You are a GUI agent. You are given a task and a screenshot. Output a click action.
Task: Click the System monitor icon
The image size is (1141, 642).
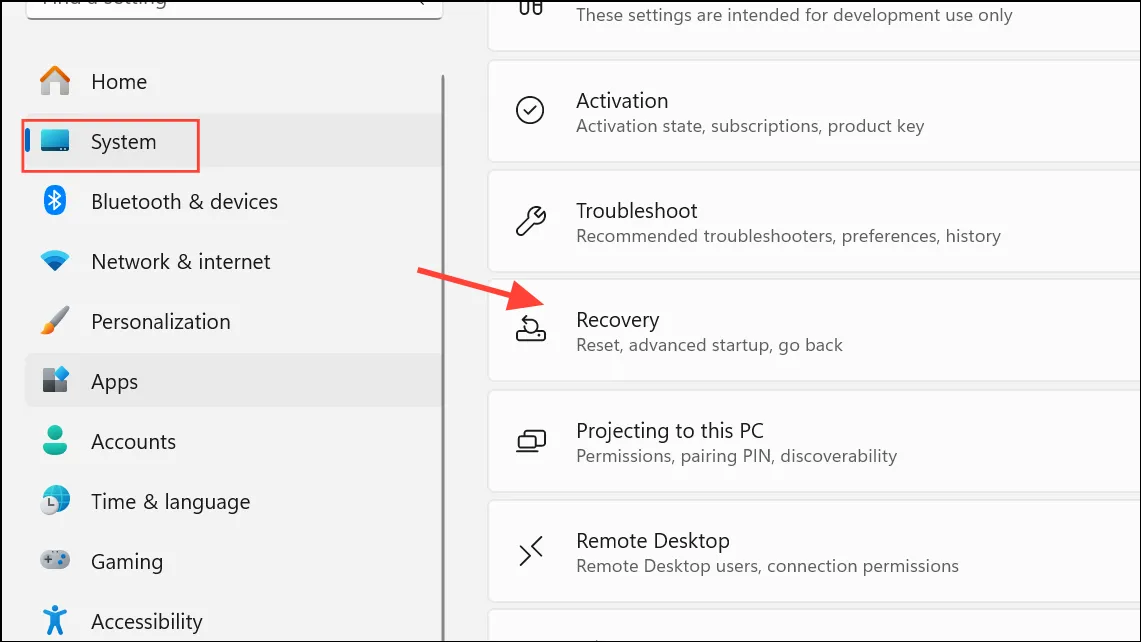55,140
